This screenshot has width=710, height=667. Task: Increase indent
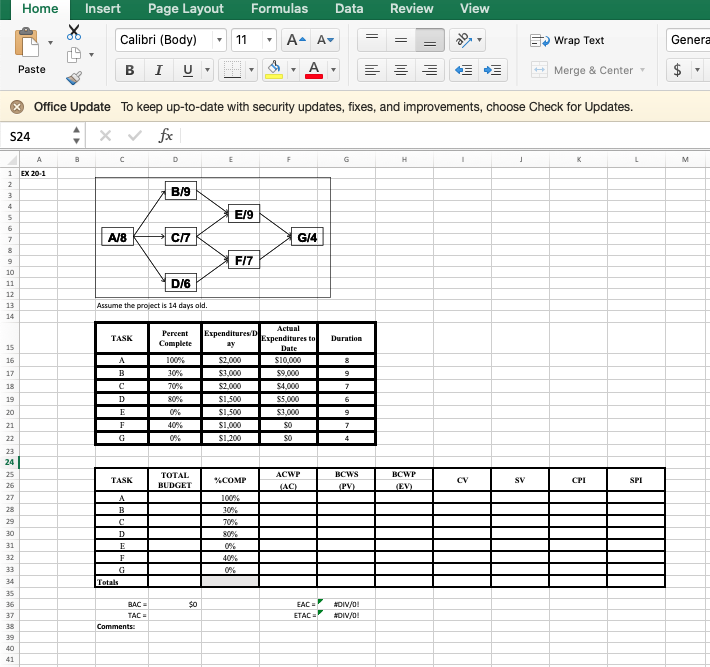tap(492, 70)
